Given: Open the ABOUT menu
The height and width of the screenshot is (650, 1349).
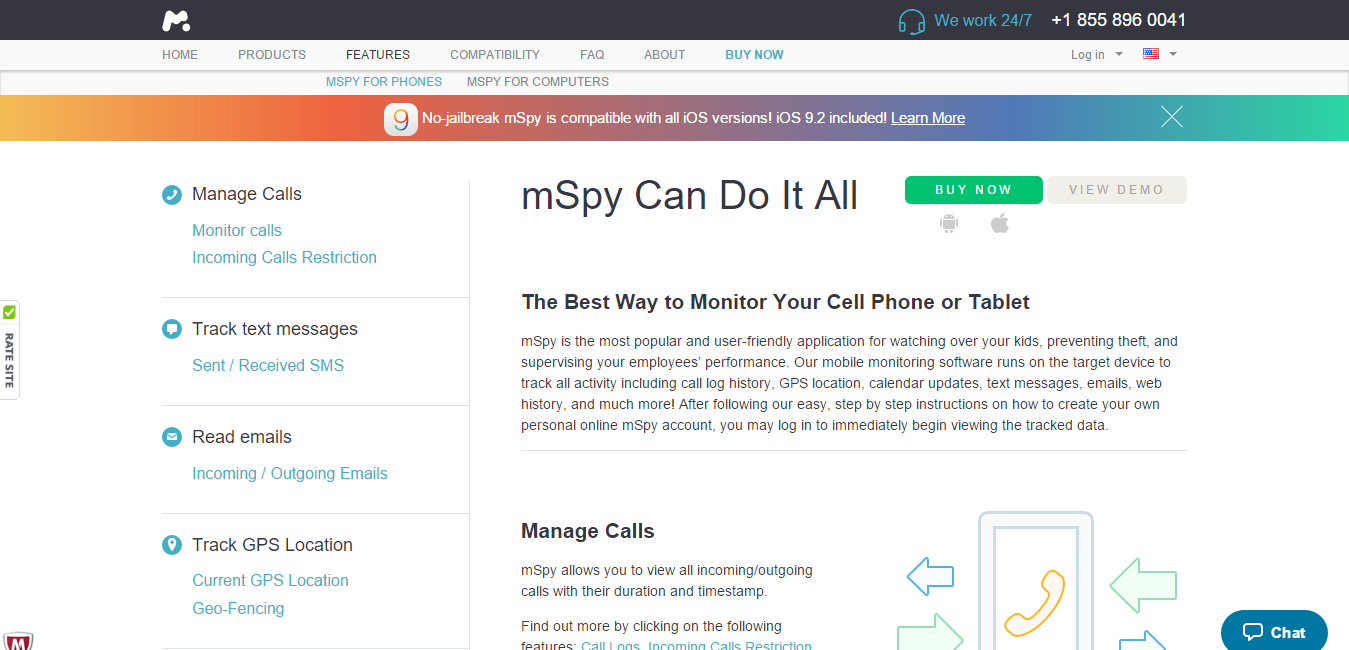Looking at the screenshot, I should pos(665,55).
